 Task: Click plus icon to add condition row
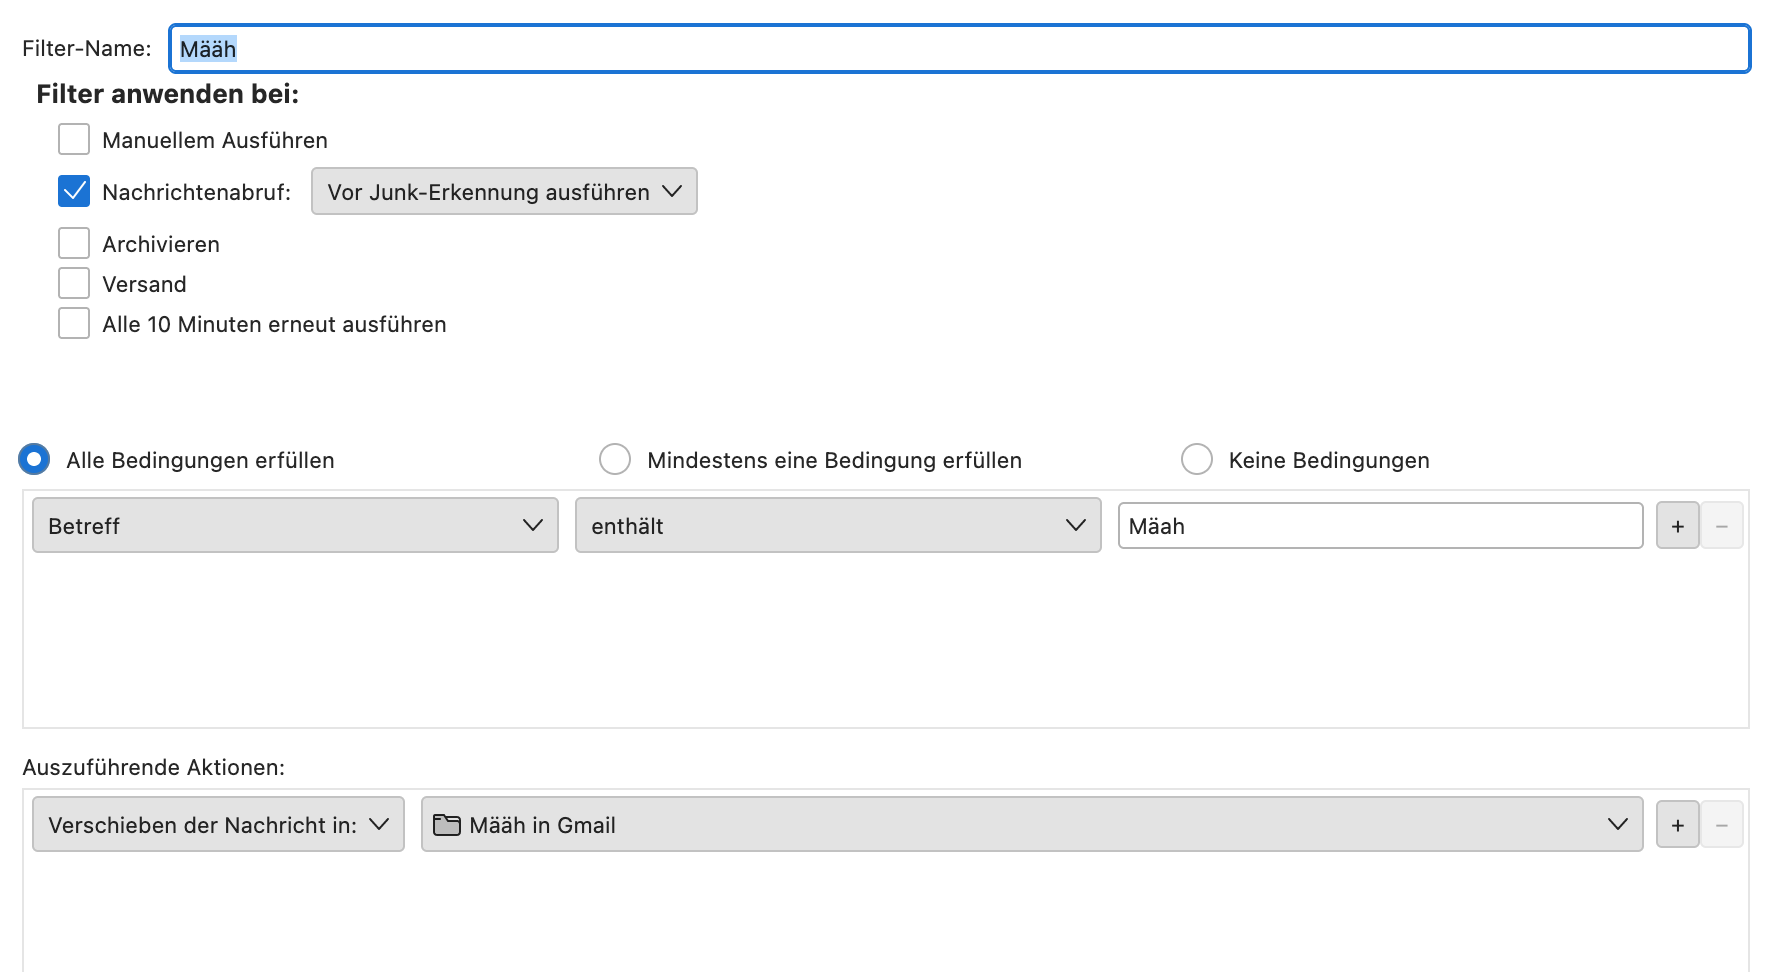1677,526
